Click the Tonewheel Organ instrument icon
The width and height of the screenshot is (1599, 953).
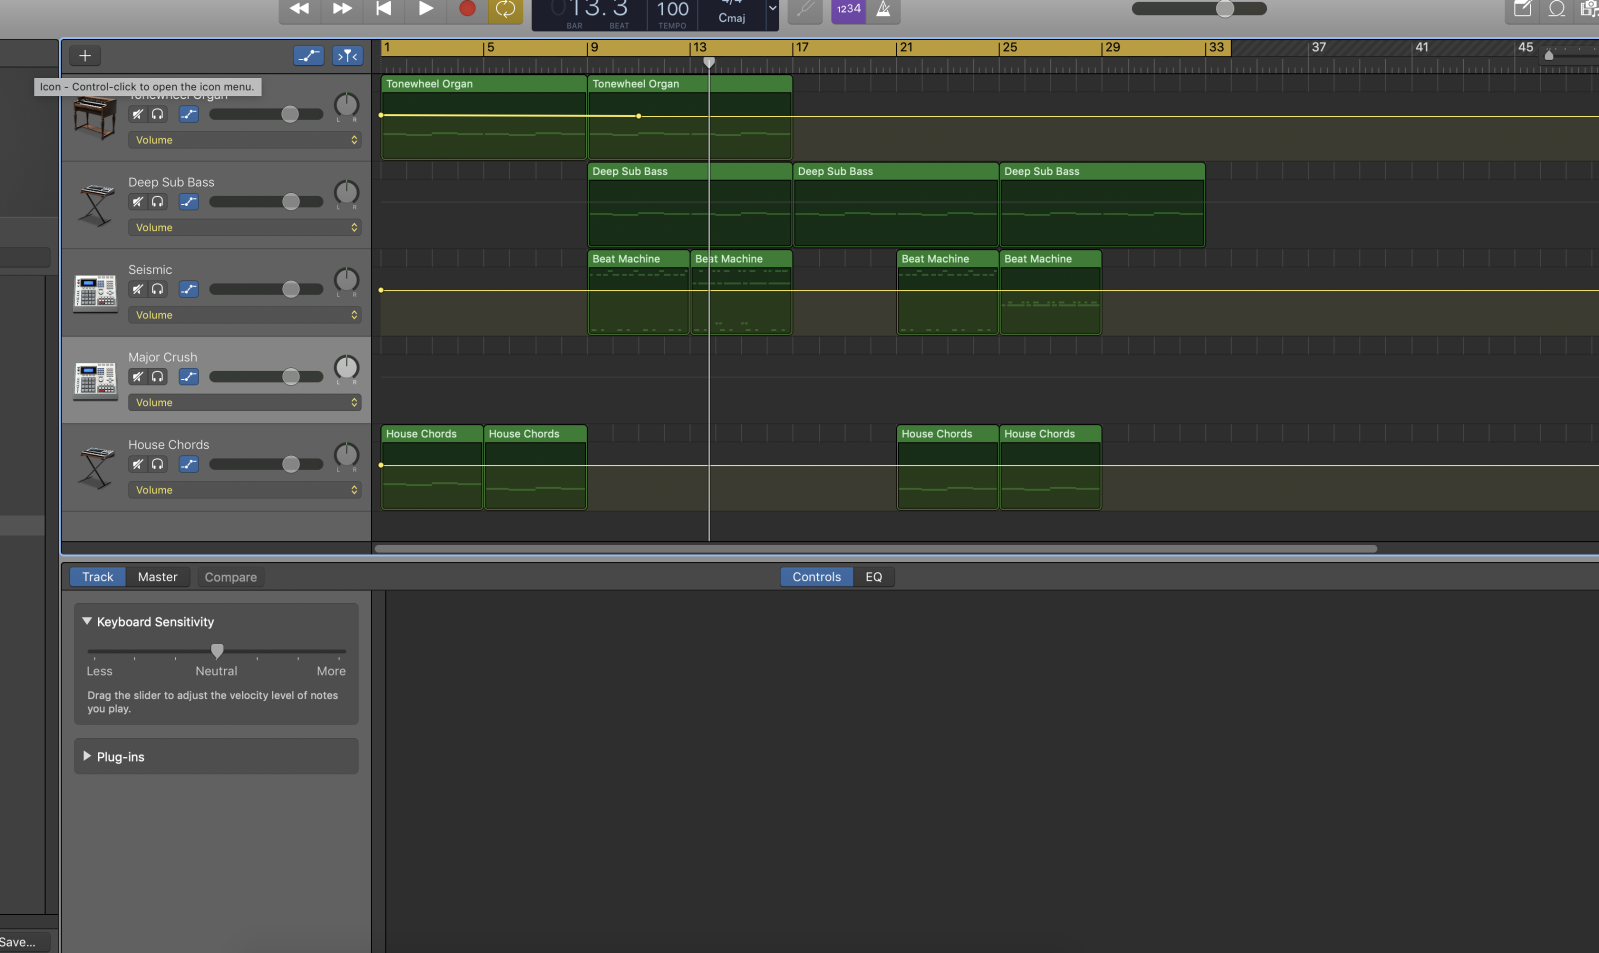click(x=95, y=119)
